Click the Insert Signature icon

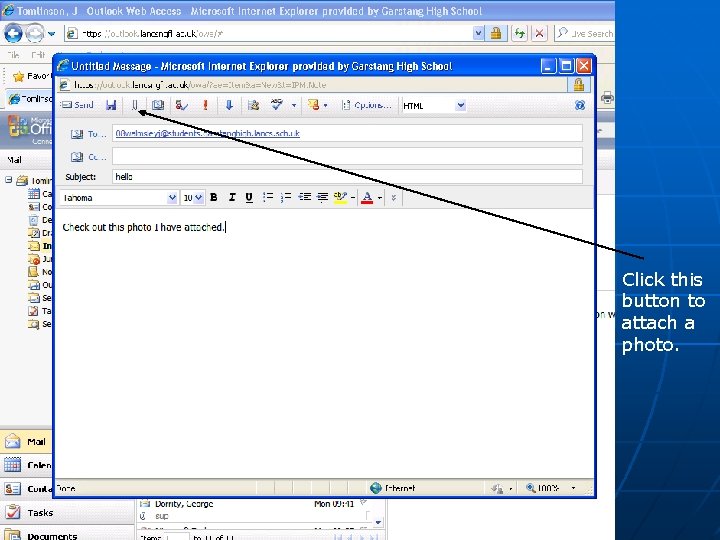[x=253, y=105]
